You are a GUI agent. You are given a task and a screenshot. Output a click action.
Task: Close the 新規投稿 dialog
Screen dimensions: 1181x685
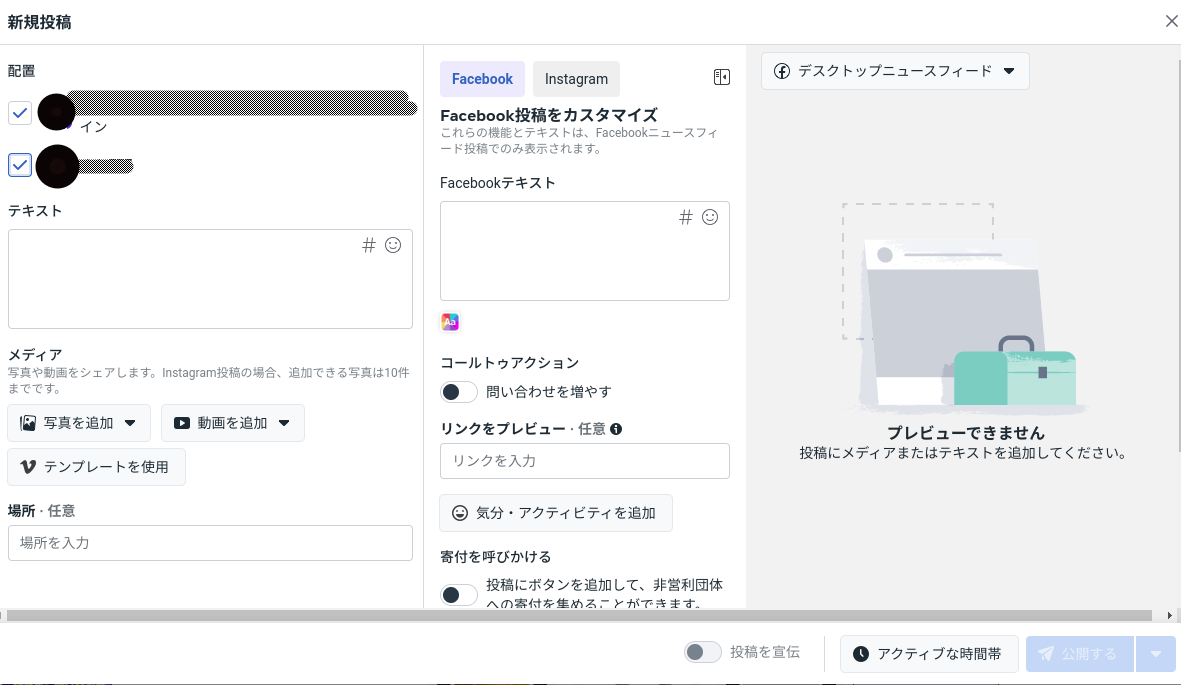pos(1171,21)
